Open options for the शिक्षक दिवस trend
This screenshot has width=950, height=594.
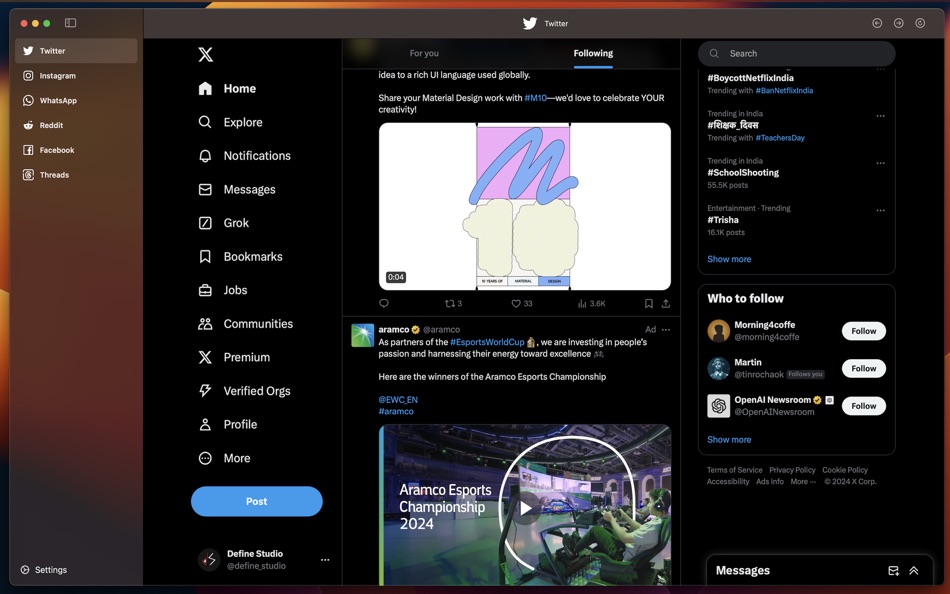(880, 116)
